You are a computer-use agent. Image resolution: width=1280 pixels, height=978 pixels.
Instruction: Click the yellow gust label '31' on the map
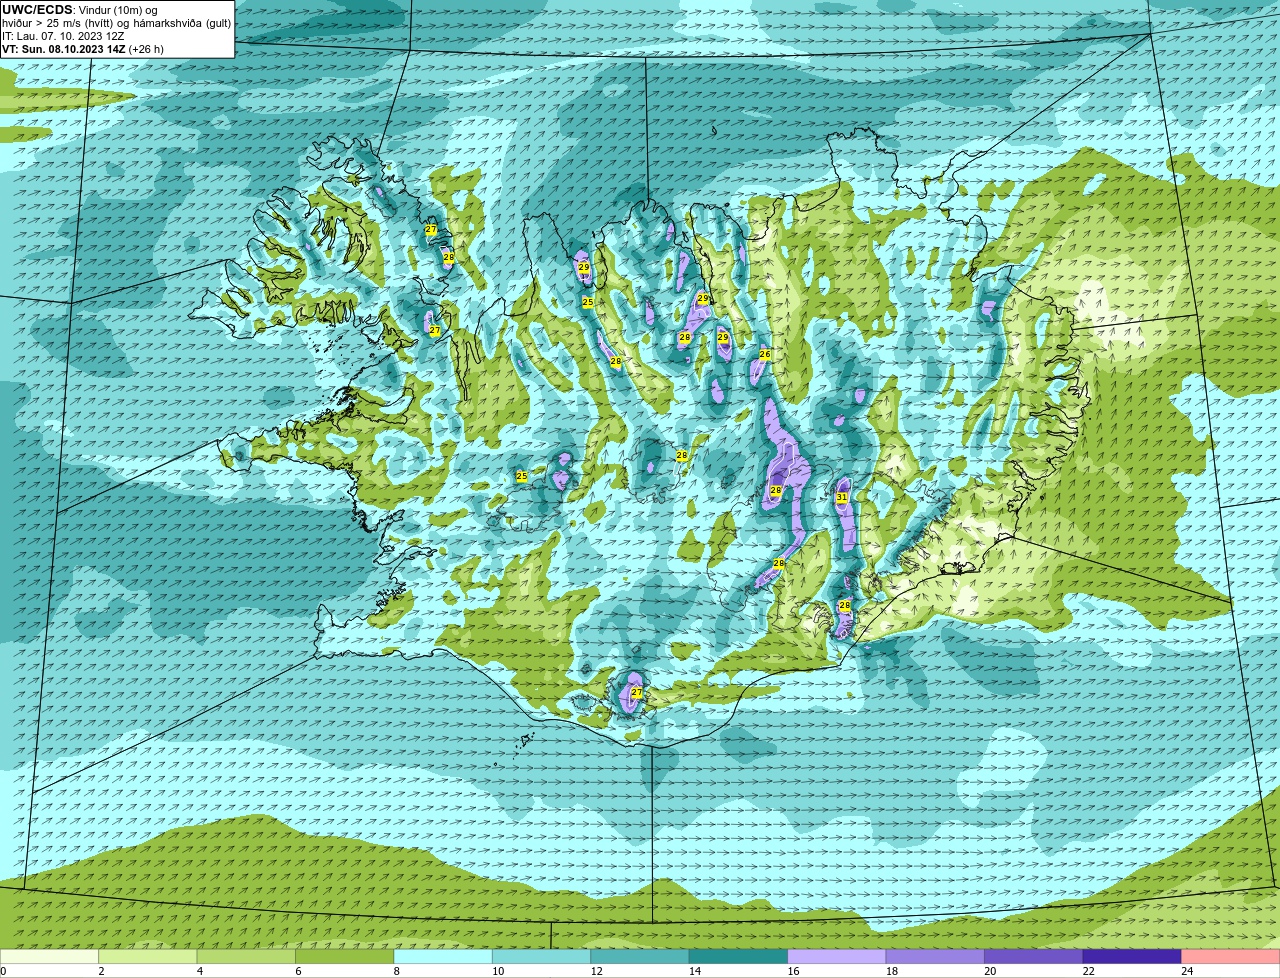(842, 497)
